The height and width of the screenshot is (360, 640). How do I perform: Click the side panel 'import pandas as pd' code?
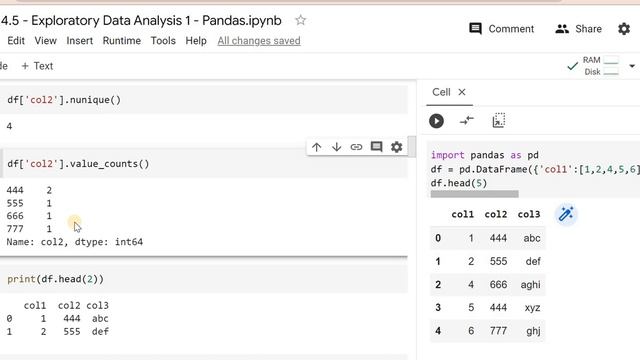pyautogui.click(x=484, y=155)
